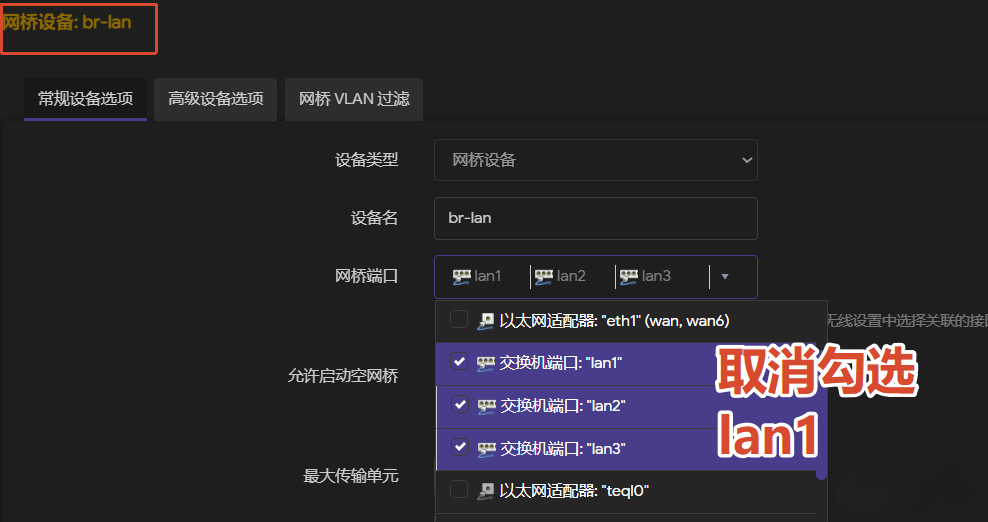Uncheck the lan2 switch port checkbox
Viewport: 988px width, 522px height.
point(459,405)
